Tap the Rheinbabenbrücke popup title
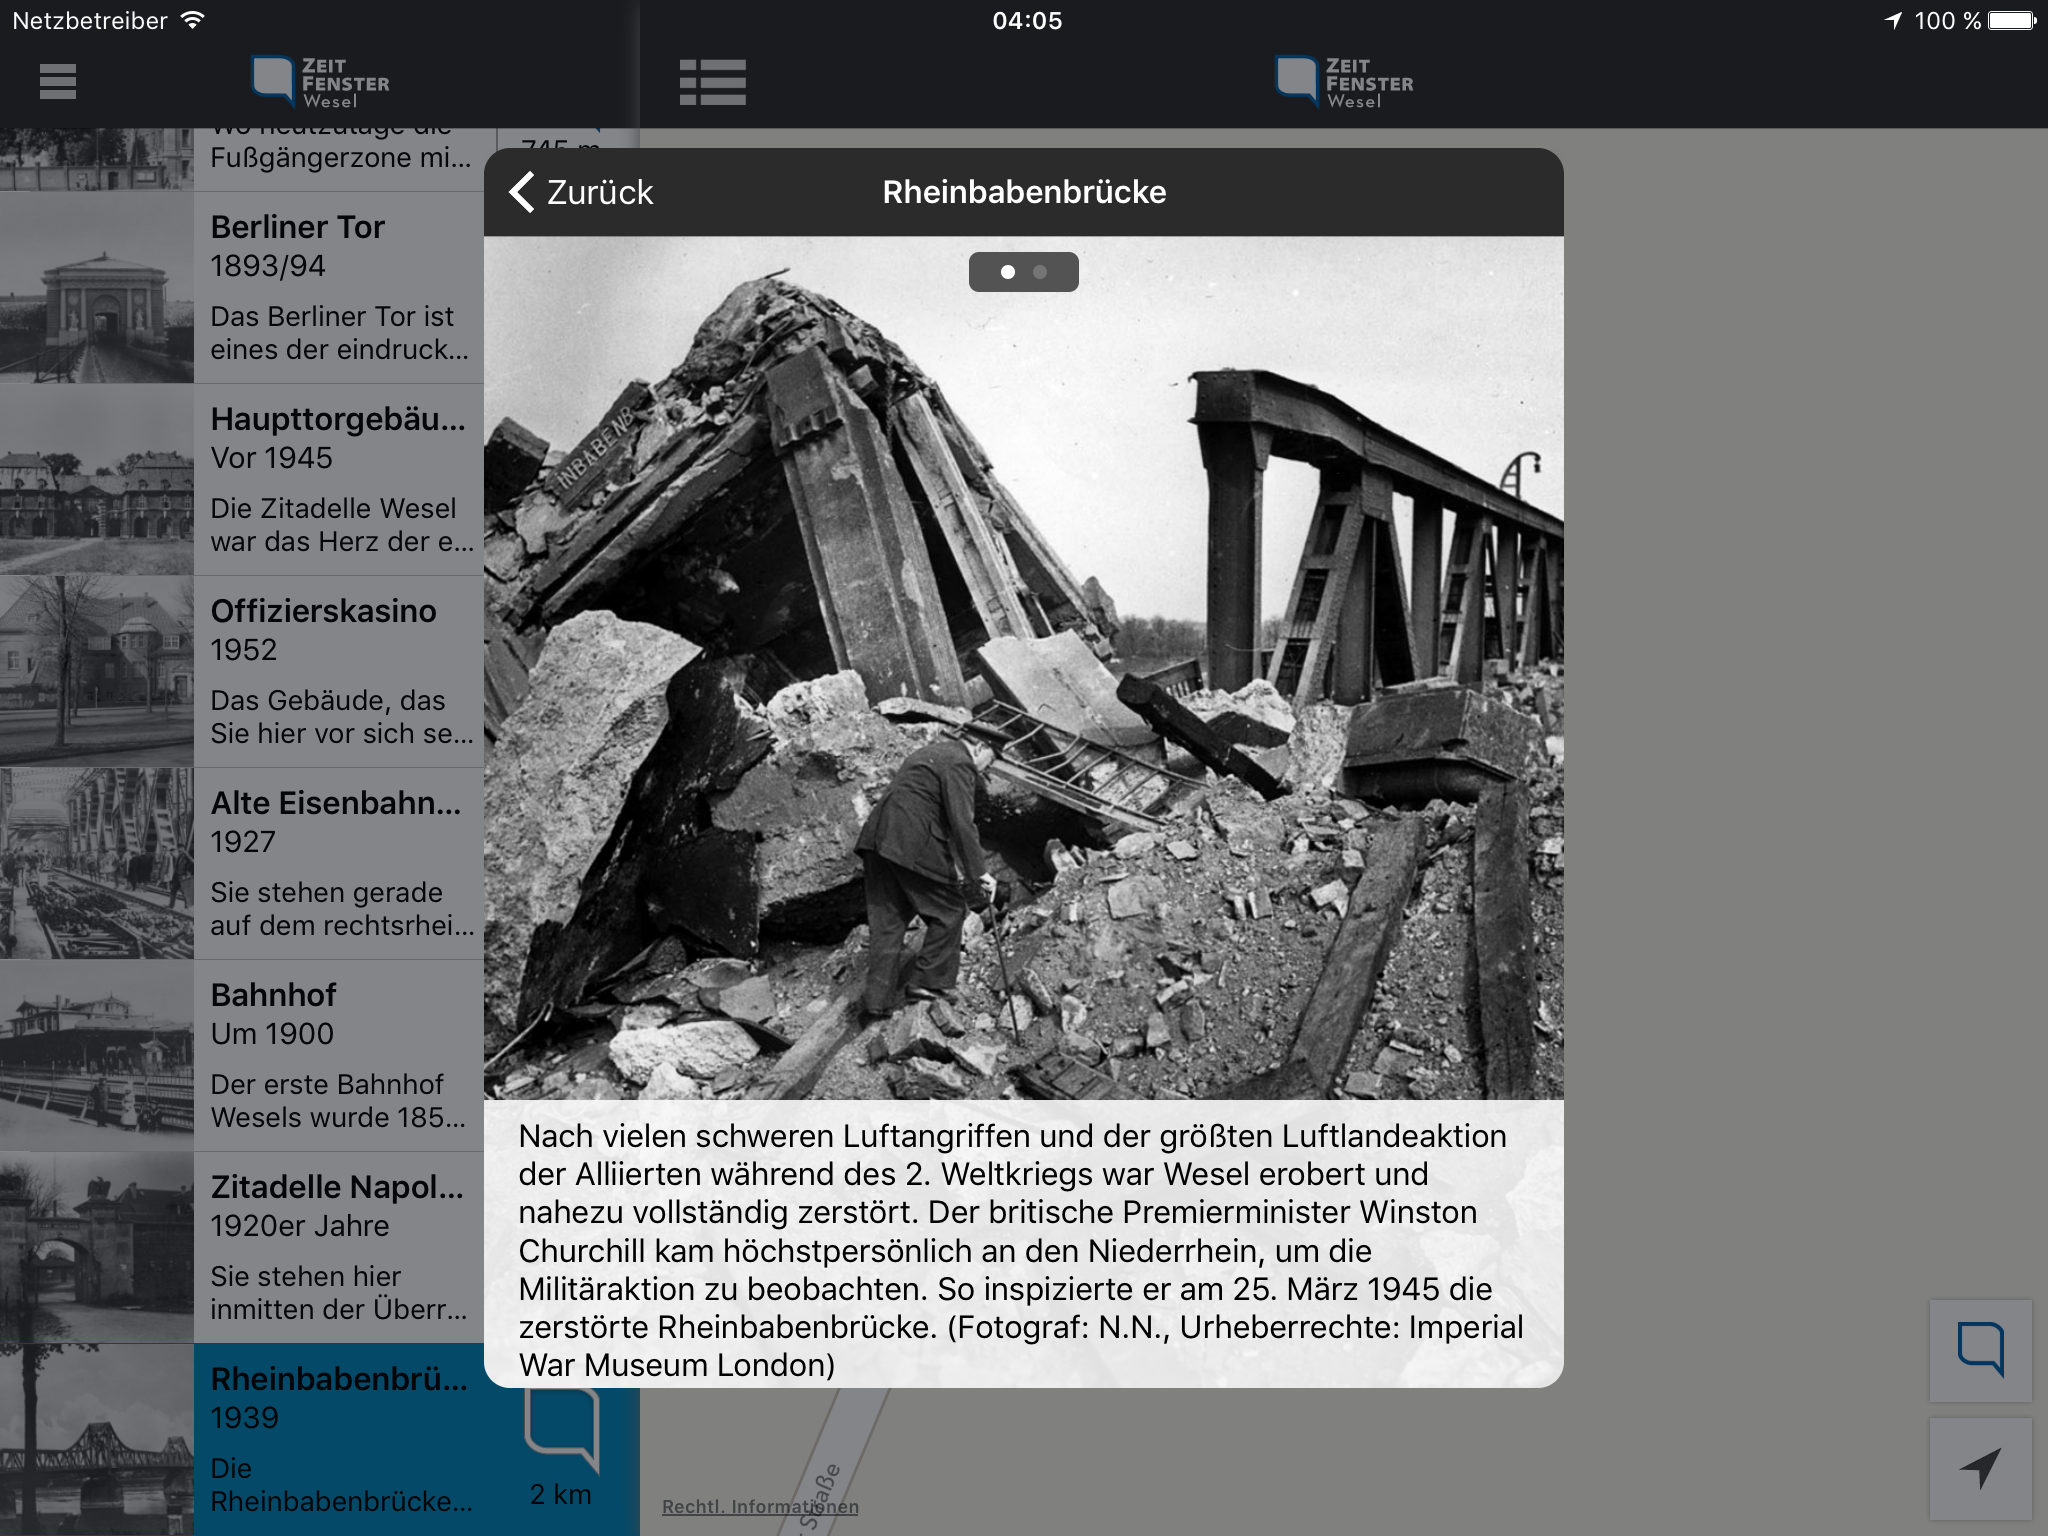The image size is (2048, 1536). tap(1024, 192)
